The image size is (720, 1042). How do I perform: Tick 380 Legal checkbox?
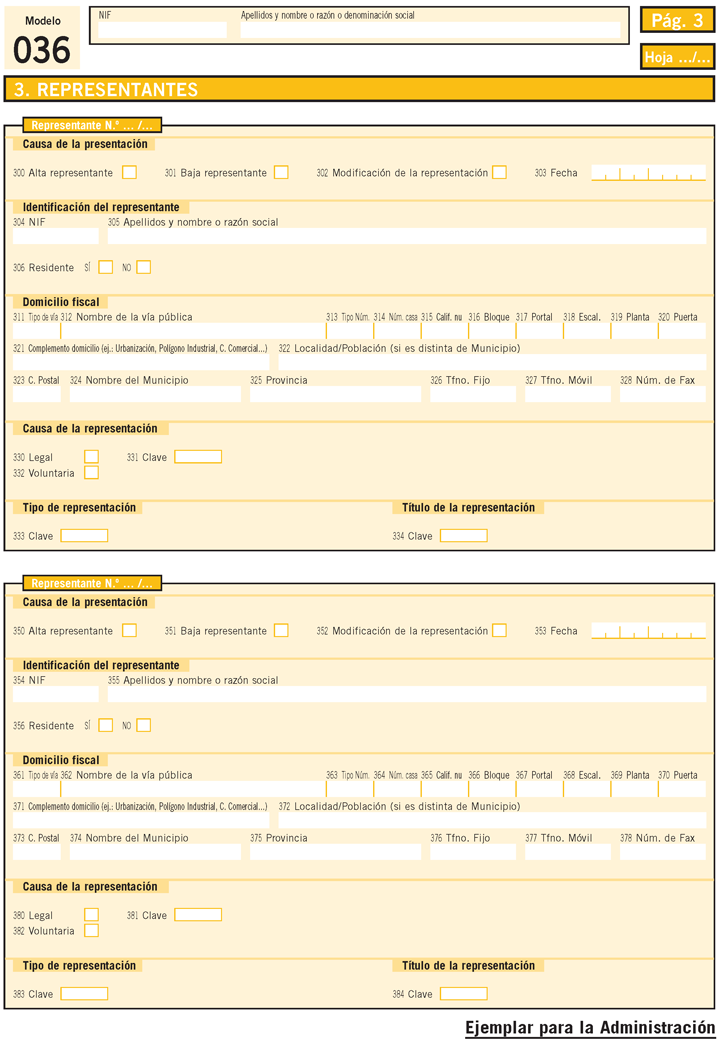[x=92, y=914]
